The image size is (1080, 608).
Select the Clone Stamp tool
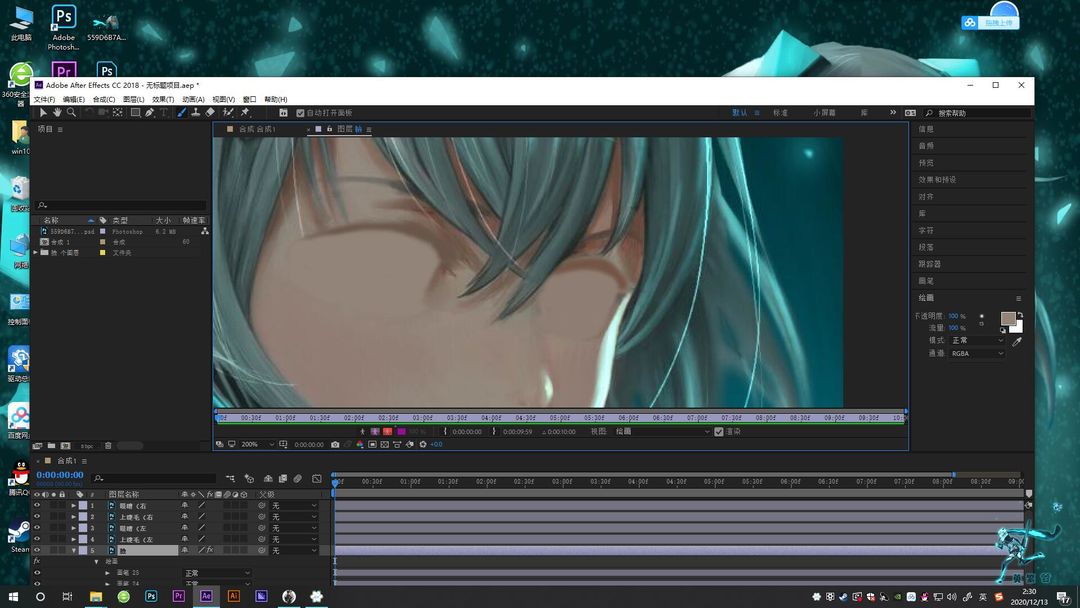196,112
